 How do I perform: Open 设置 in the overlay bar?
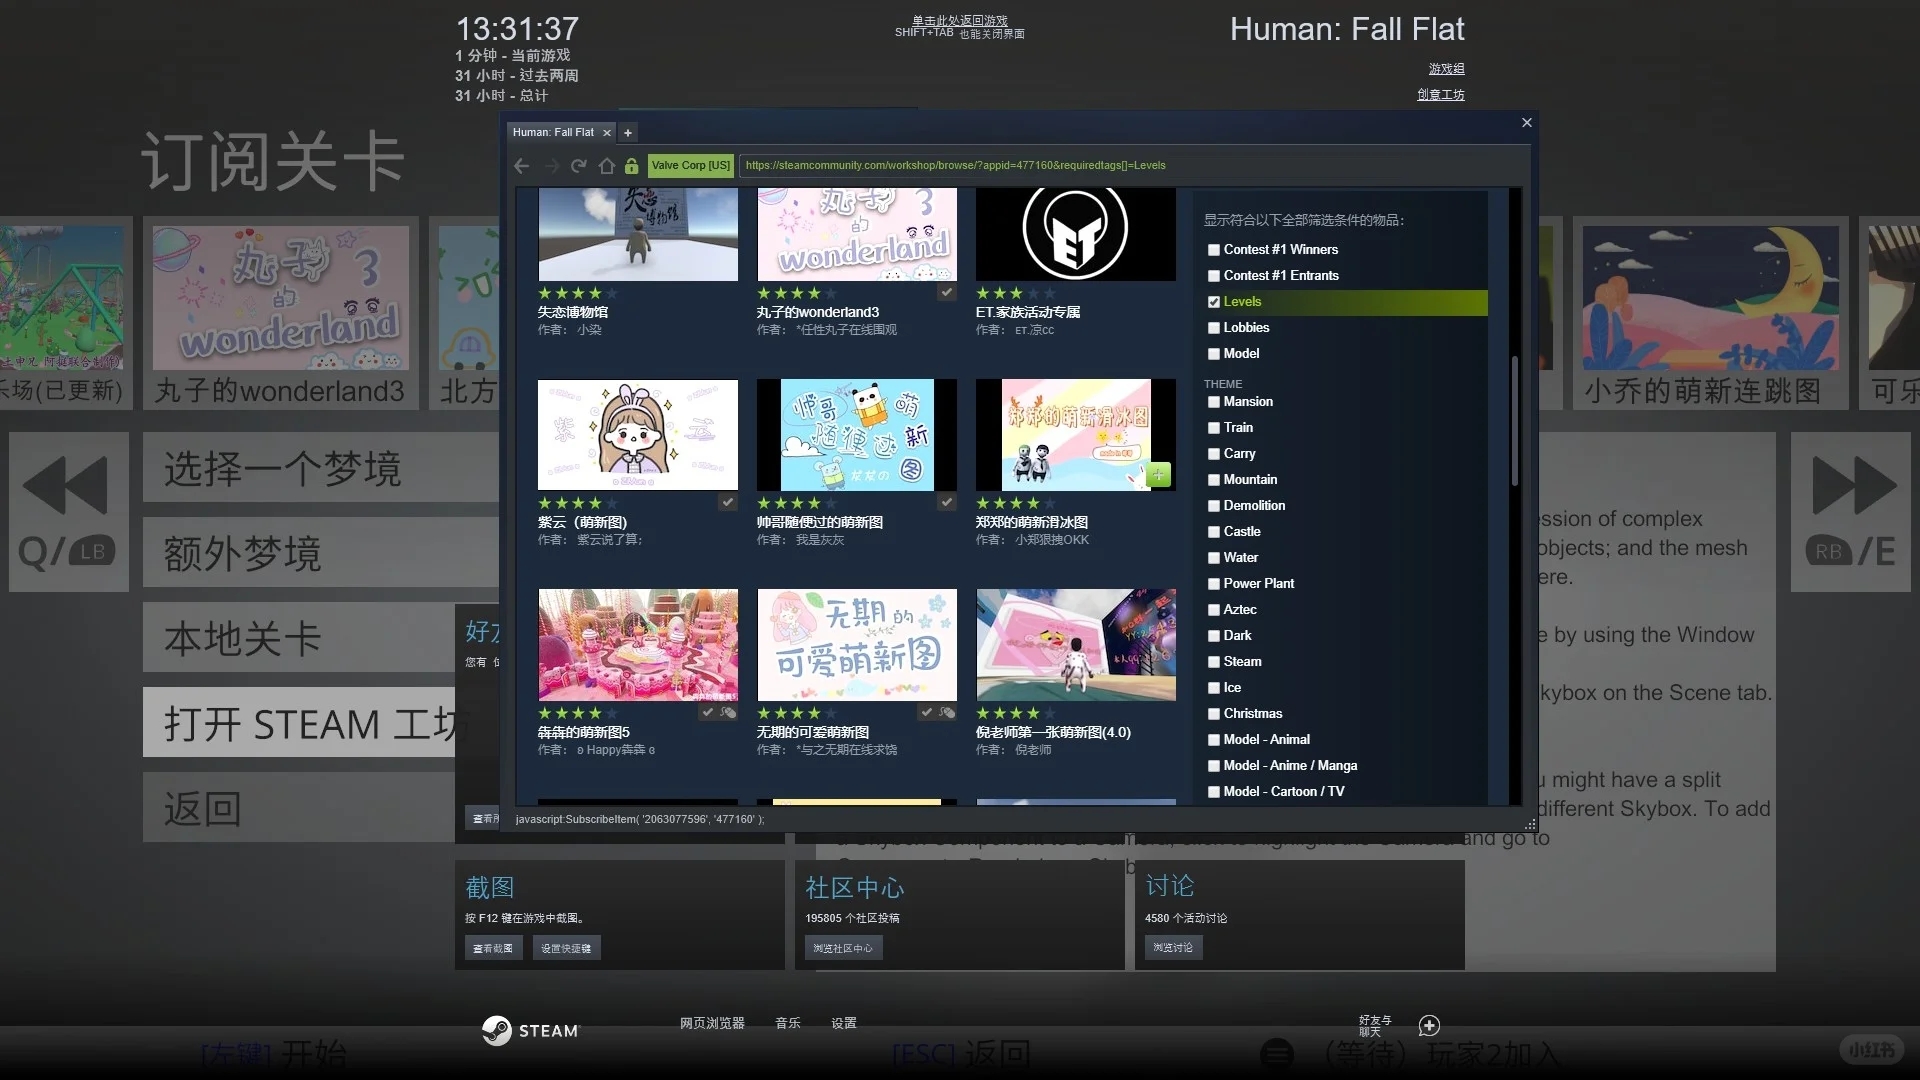click(844, 1023)
